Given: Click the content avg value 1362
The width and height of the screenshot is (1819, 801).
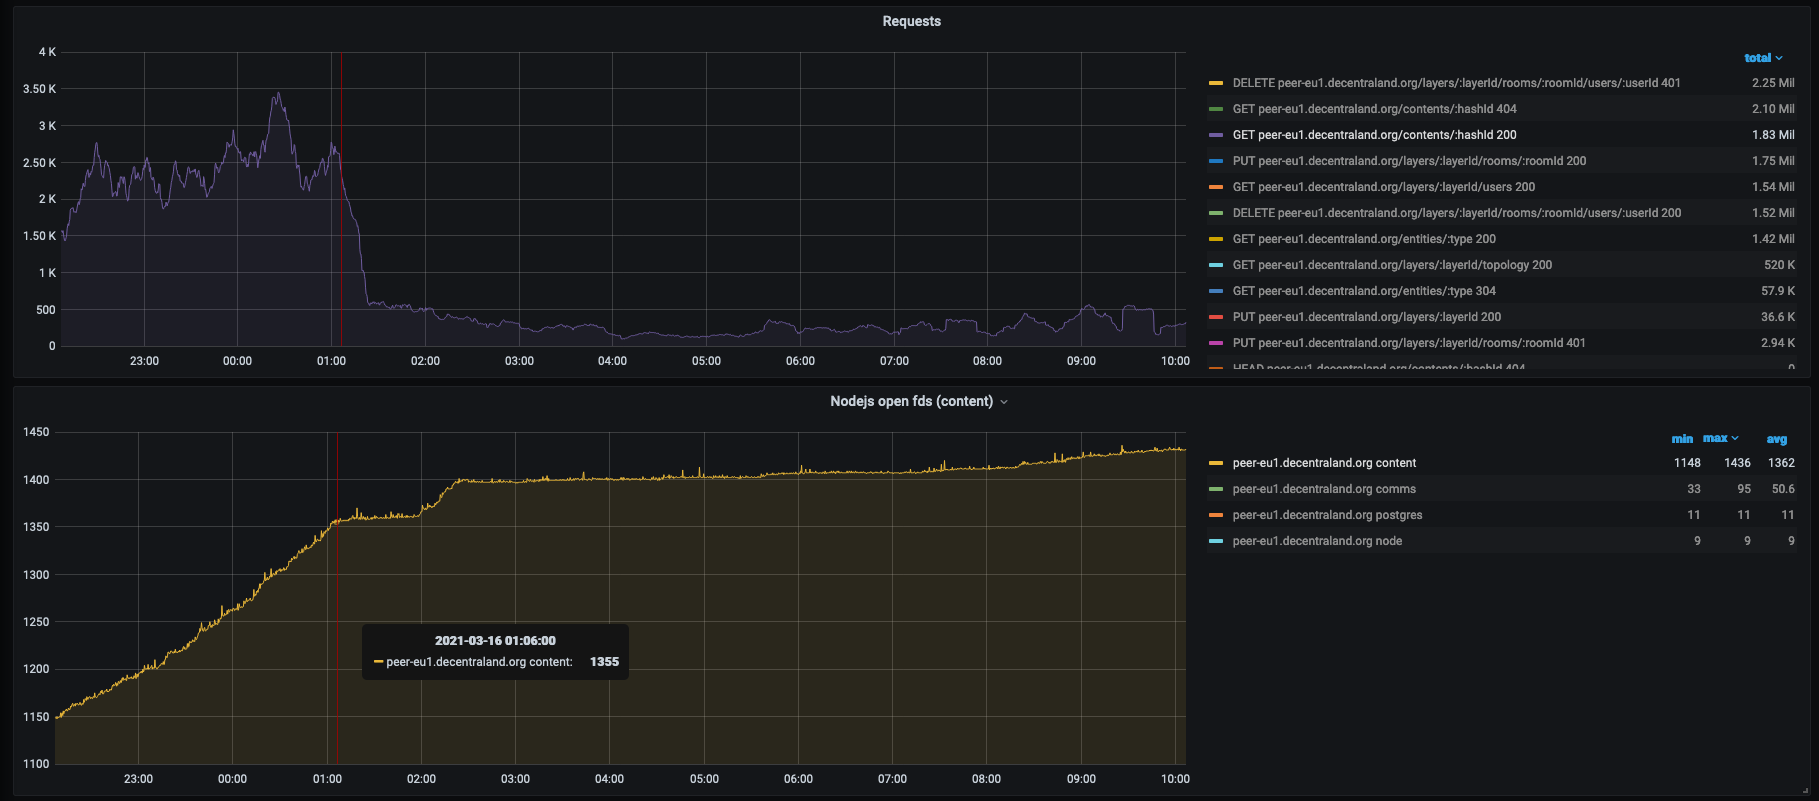Looking at the screenshot, I should point(1781,463).
